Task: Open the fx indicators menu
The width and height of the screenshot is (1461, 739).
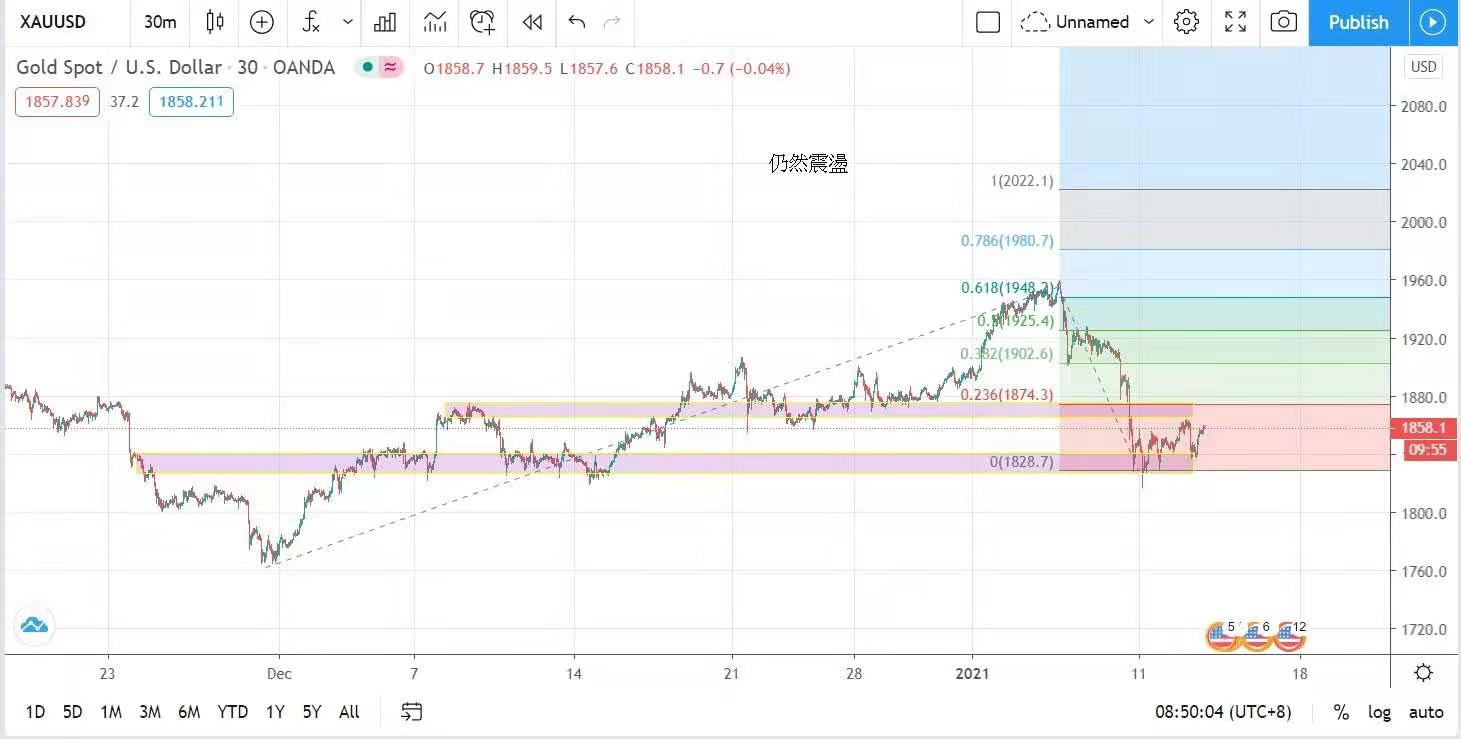Action: pos(312,22)
